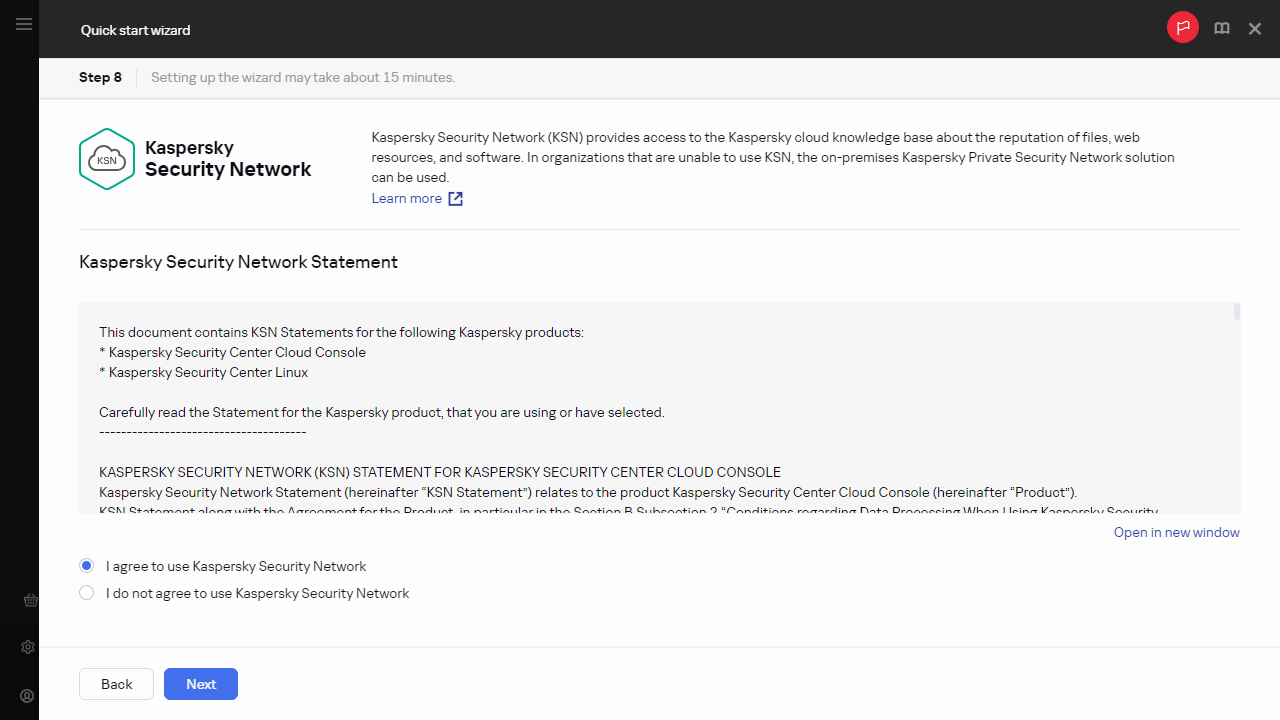The image size is (1280, 720).
Task: Open the help book icon
Action: (x=1221, y=29)
